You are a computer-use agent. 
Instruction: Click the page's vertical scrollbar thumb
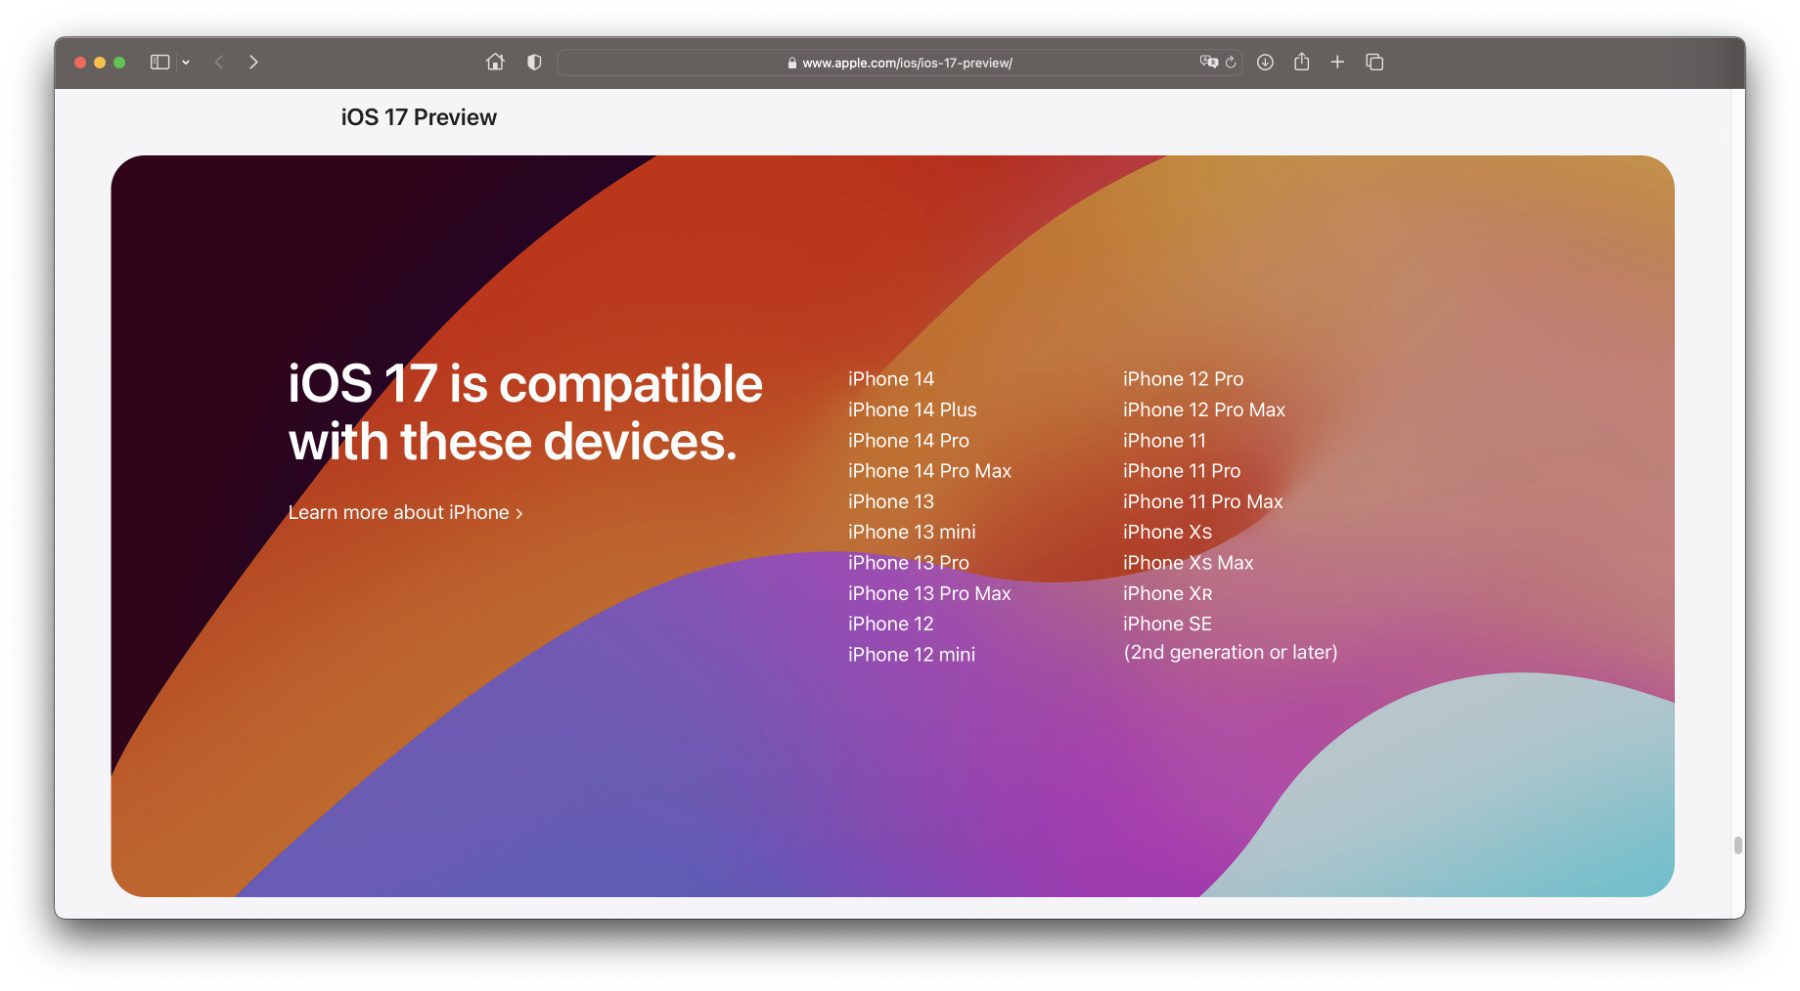[1738, 845]
